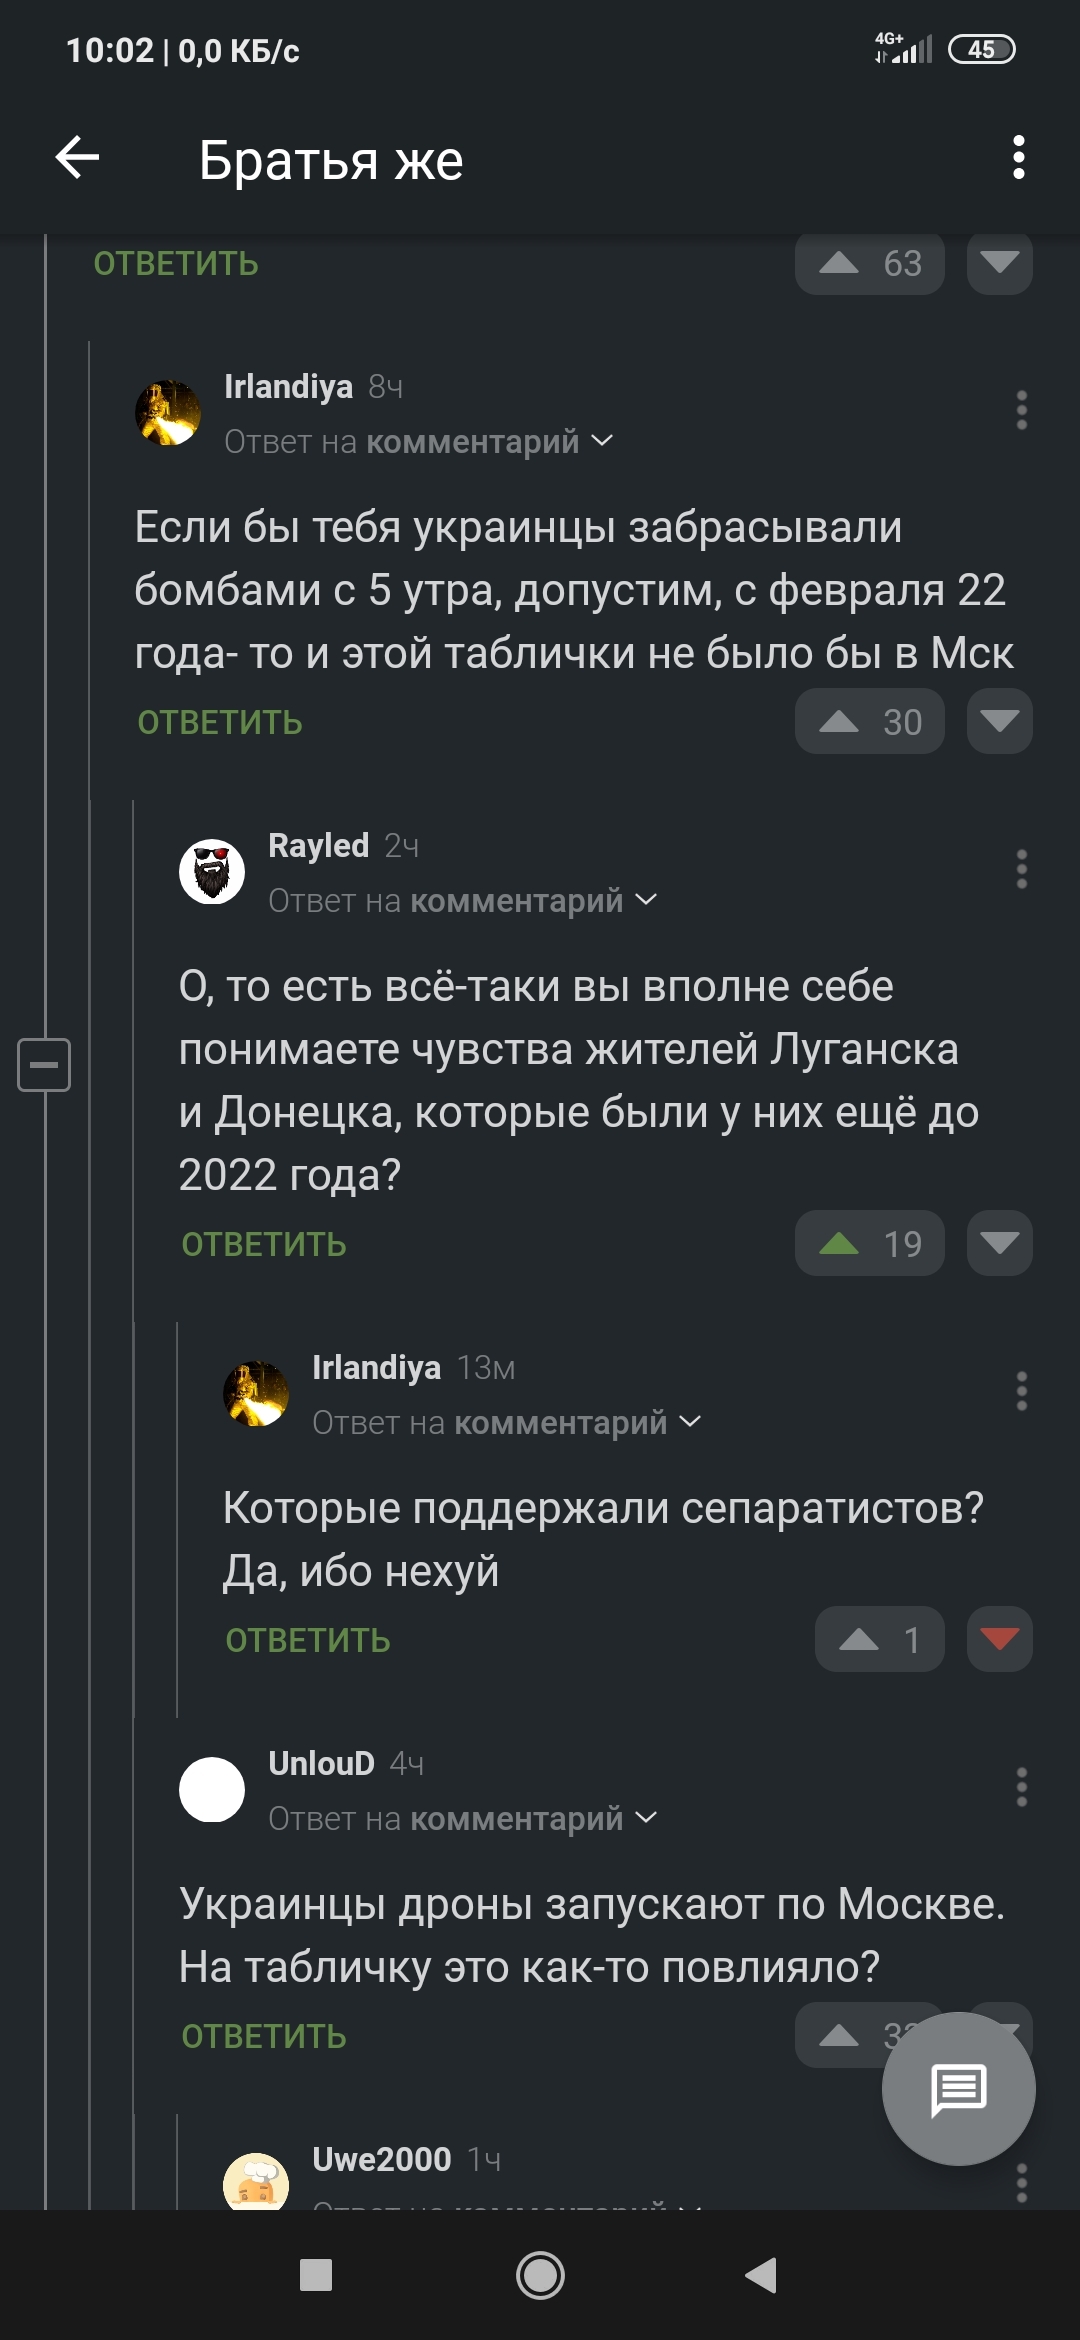Tap Rayled's bearded avatar image
Screen dimensions: 1080x2340
tap(212, 871)
